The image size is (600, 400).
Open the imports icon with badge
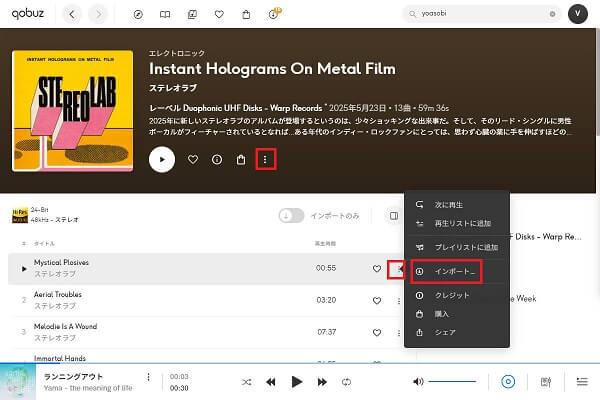[x=274, y=14]
